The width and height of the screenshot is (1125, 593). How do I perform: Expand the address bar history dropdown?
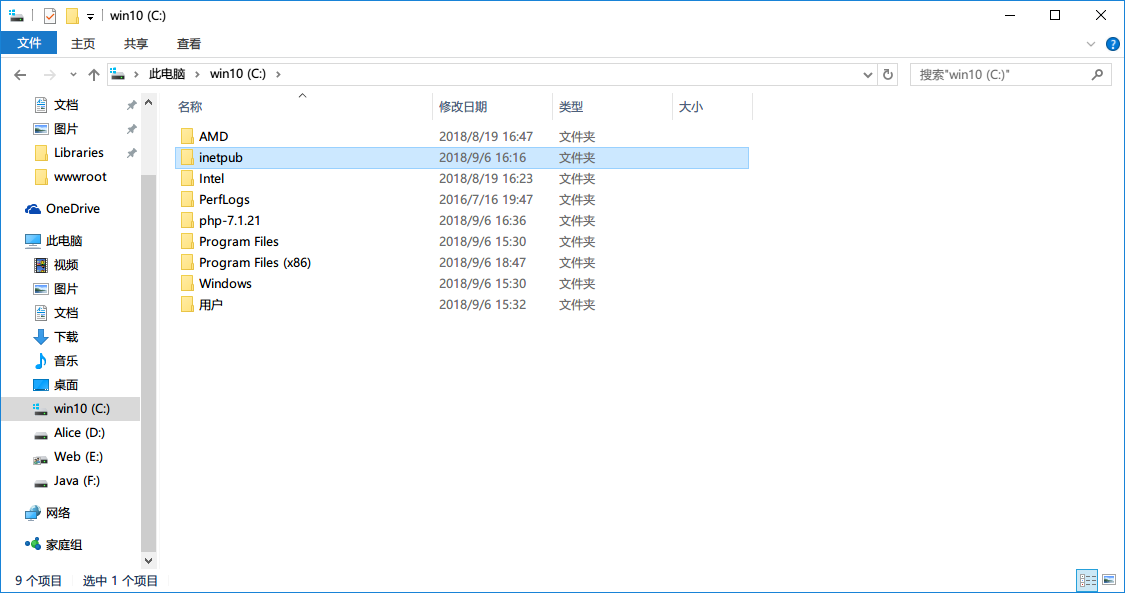point(867,73)
